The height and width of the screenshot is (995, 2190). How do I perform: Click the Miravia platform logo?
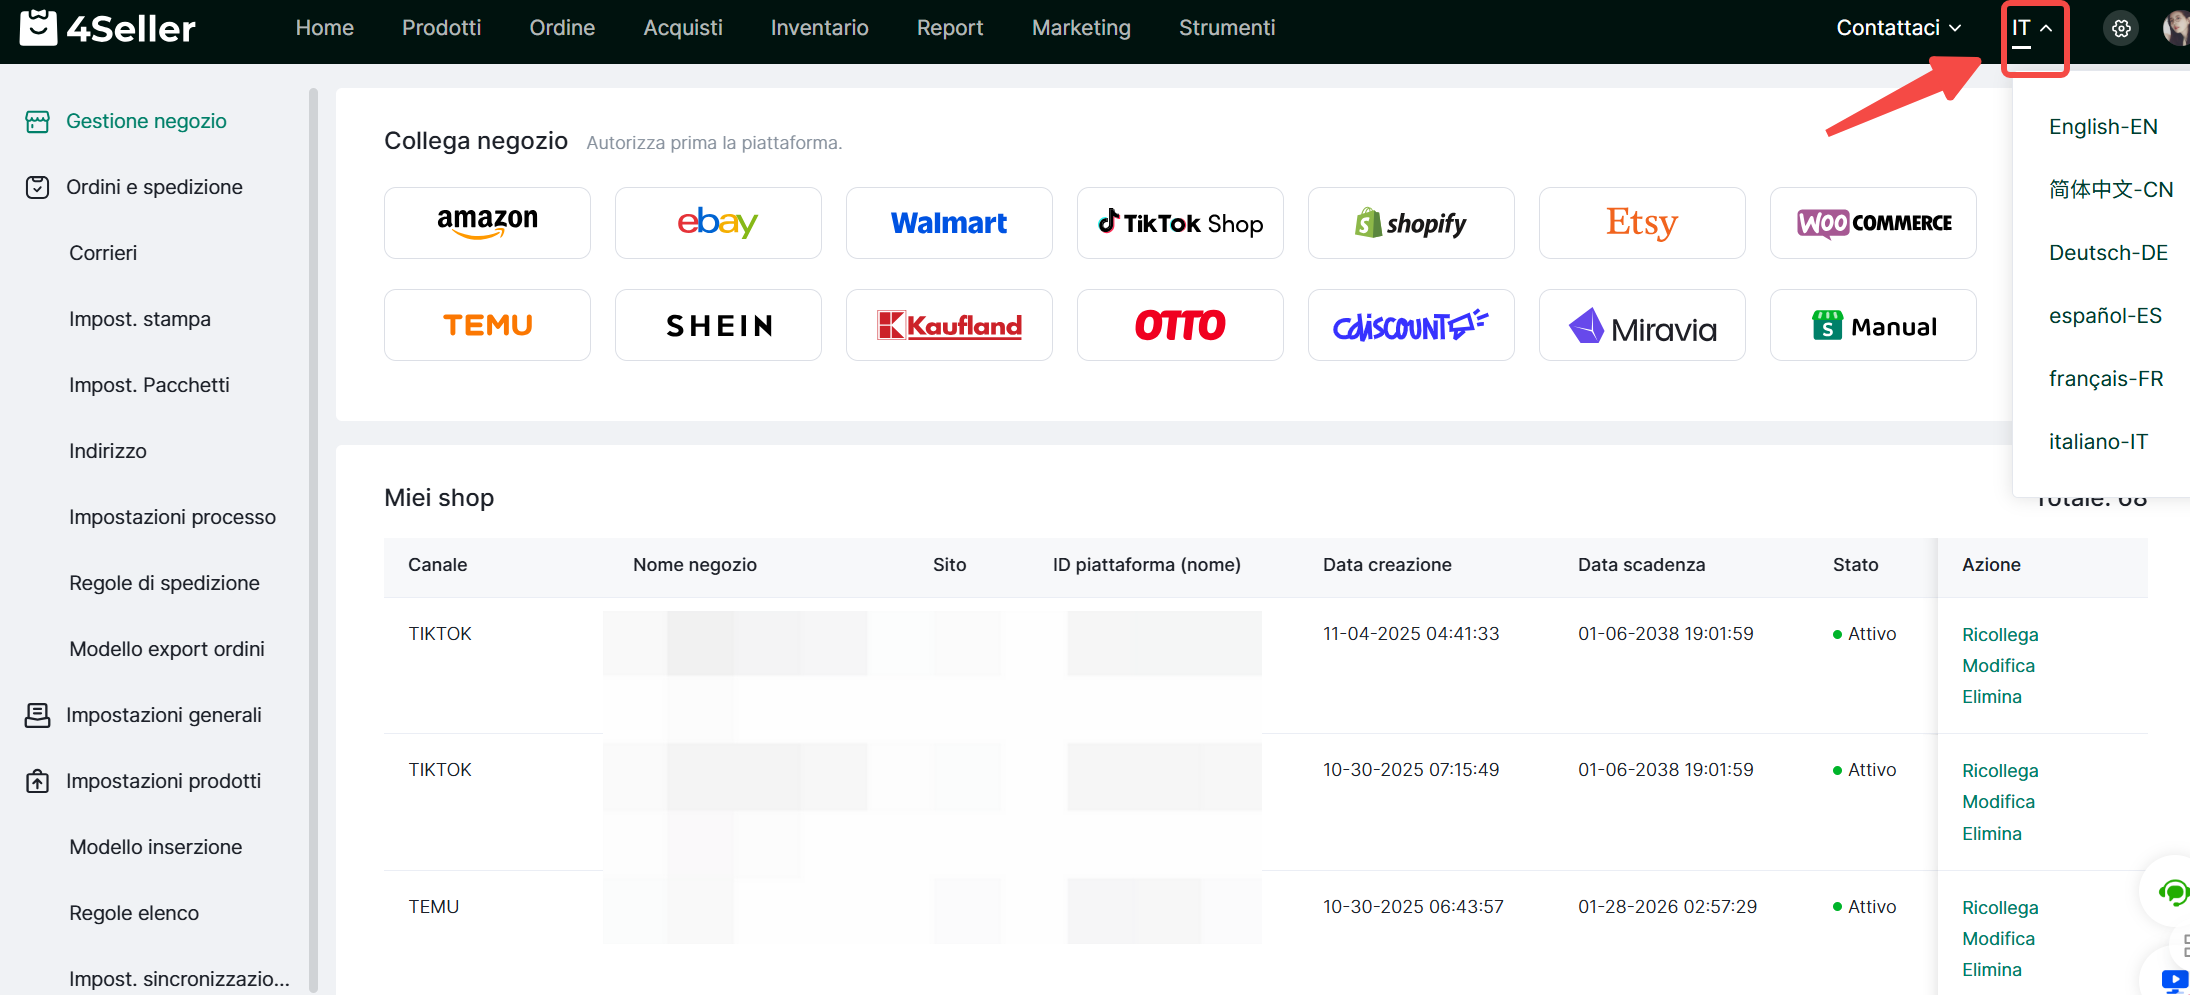click(x=1642, y=326)
